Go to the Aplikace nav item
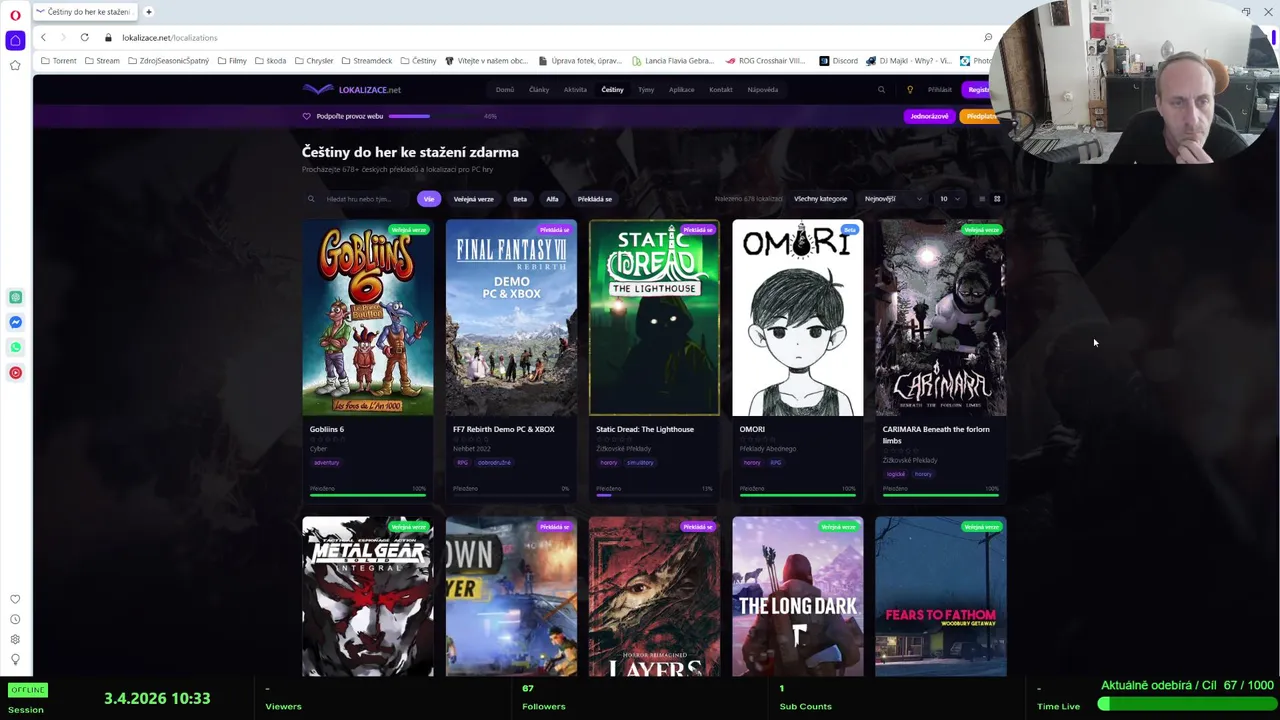This screenshot has height=720, width=1280. coord(682,90)
